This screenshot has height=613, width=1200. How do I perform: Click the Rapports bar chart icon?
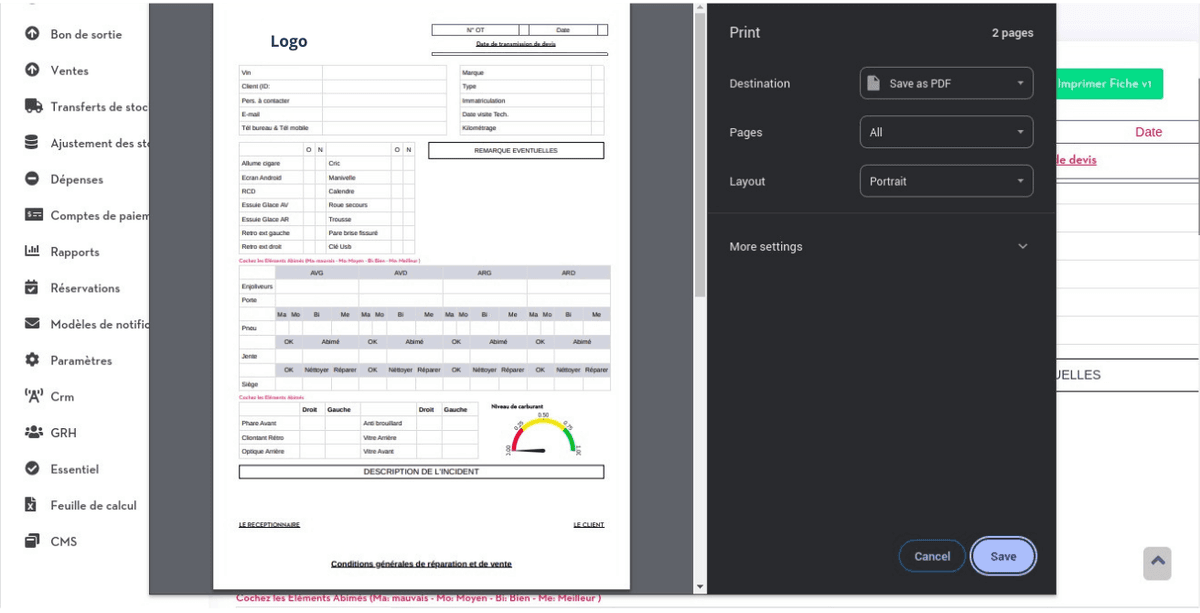pos(32,251)
